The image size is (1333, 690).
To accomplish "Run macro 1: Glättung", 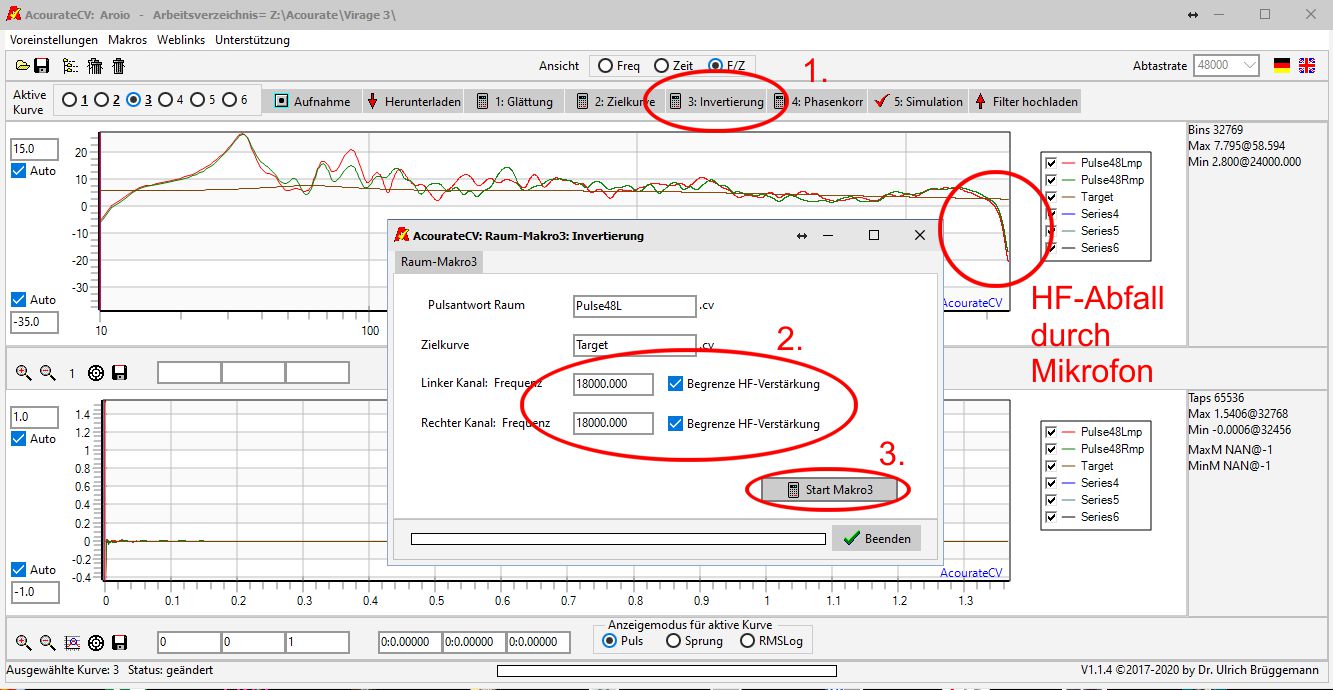I will [x=515, y=101].
